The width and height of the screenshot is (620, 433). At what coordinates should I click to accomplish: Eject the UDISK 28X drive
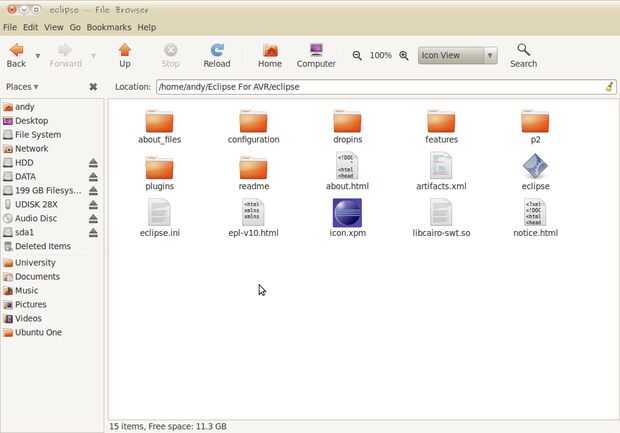[93, 205]
